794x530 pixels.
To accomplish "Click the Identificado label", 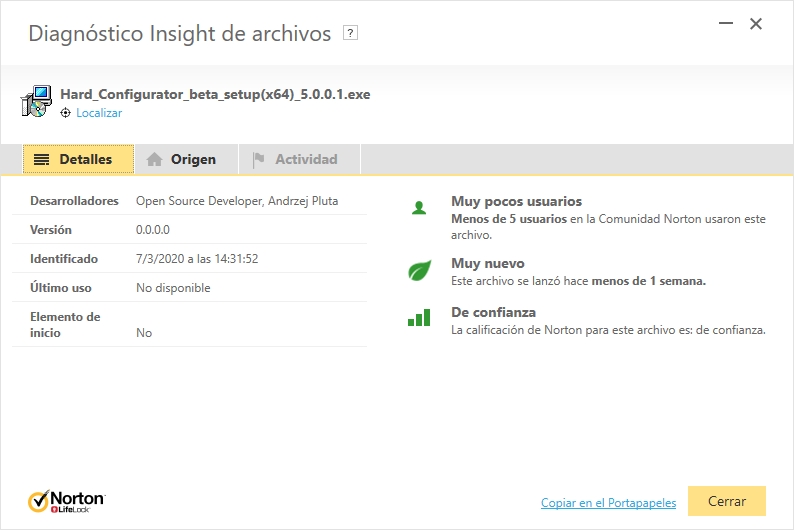I will click(64, 259).
